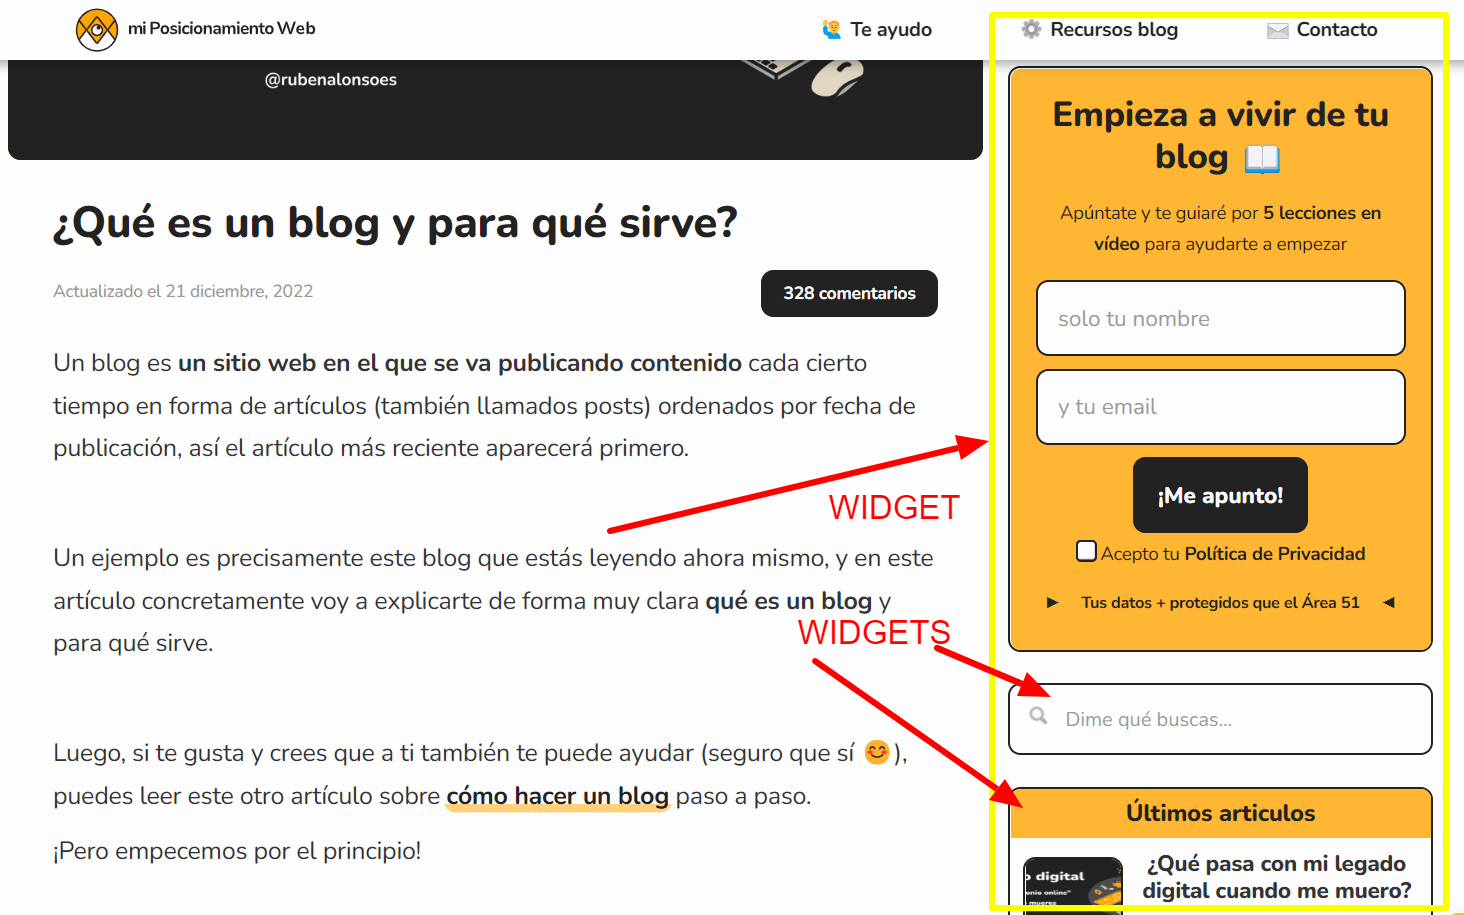Click the mi Posicionamiento Web logo icon
The image size is (1464, 915).
(x=96, y=29)
